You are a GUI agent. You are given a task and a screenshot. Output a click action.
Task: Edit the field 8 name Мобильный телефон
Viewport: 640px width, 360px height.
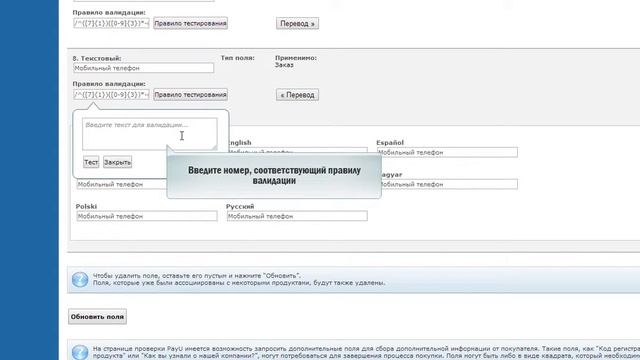[x=143, y=68]
